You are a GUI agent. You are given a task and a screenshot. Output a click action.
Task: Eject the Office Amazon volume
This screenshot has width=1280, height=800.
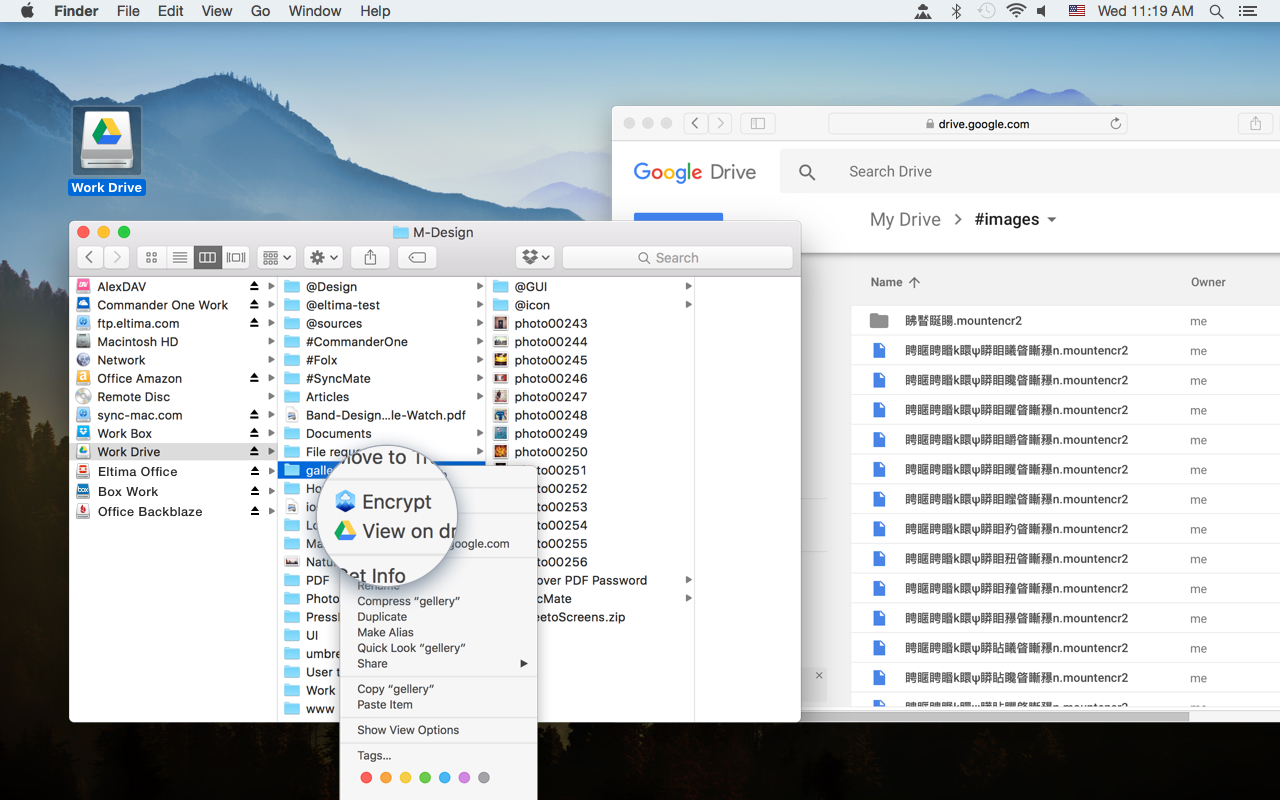pyautogui.click(x=256, y=378)
